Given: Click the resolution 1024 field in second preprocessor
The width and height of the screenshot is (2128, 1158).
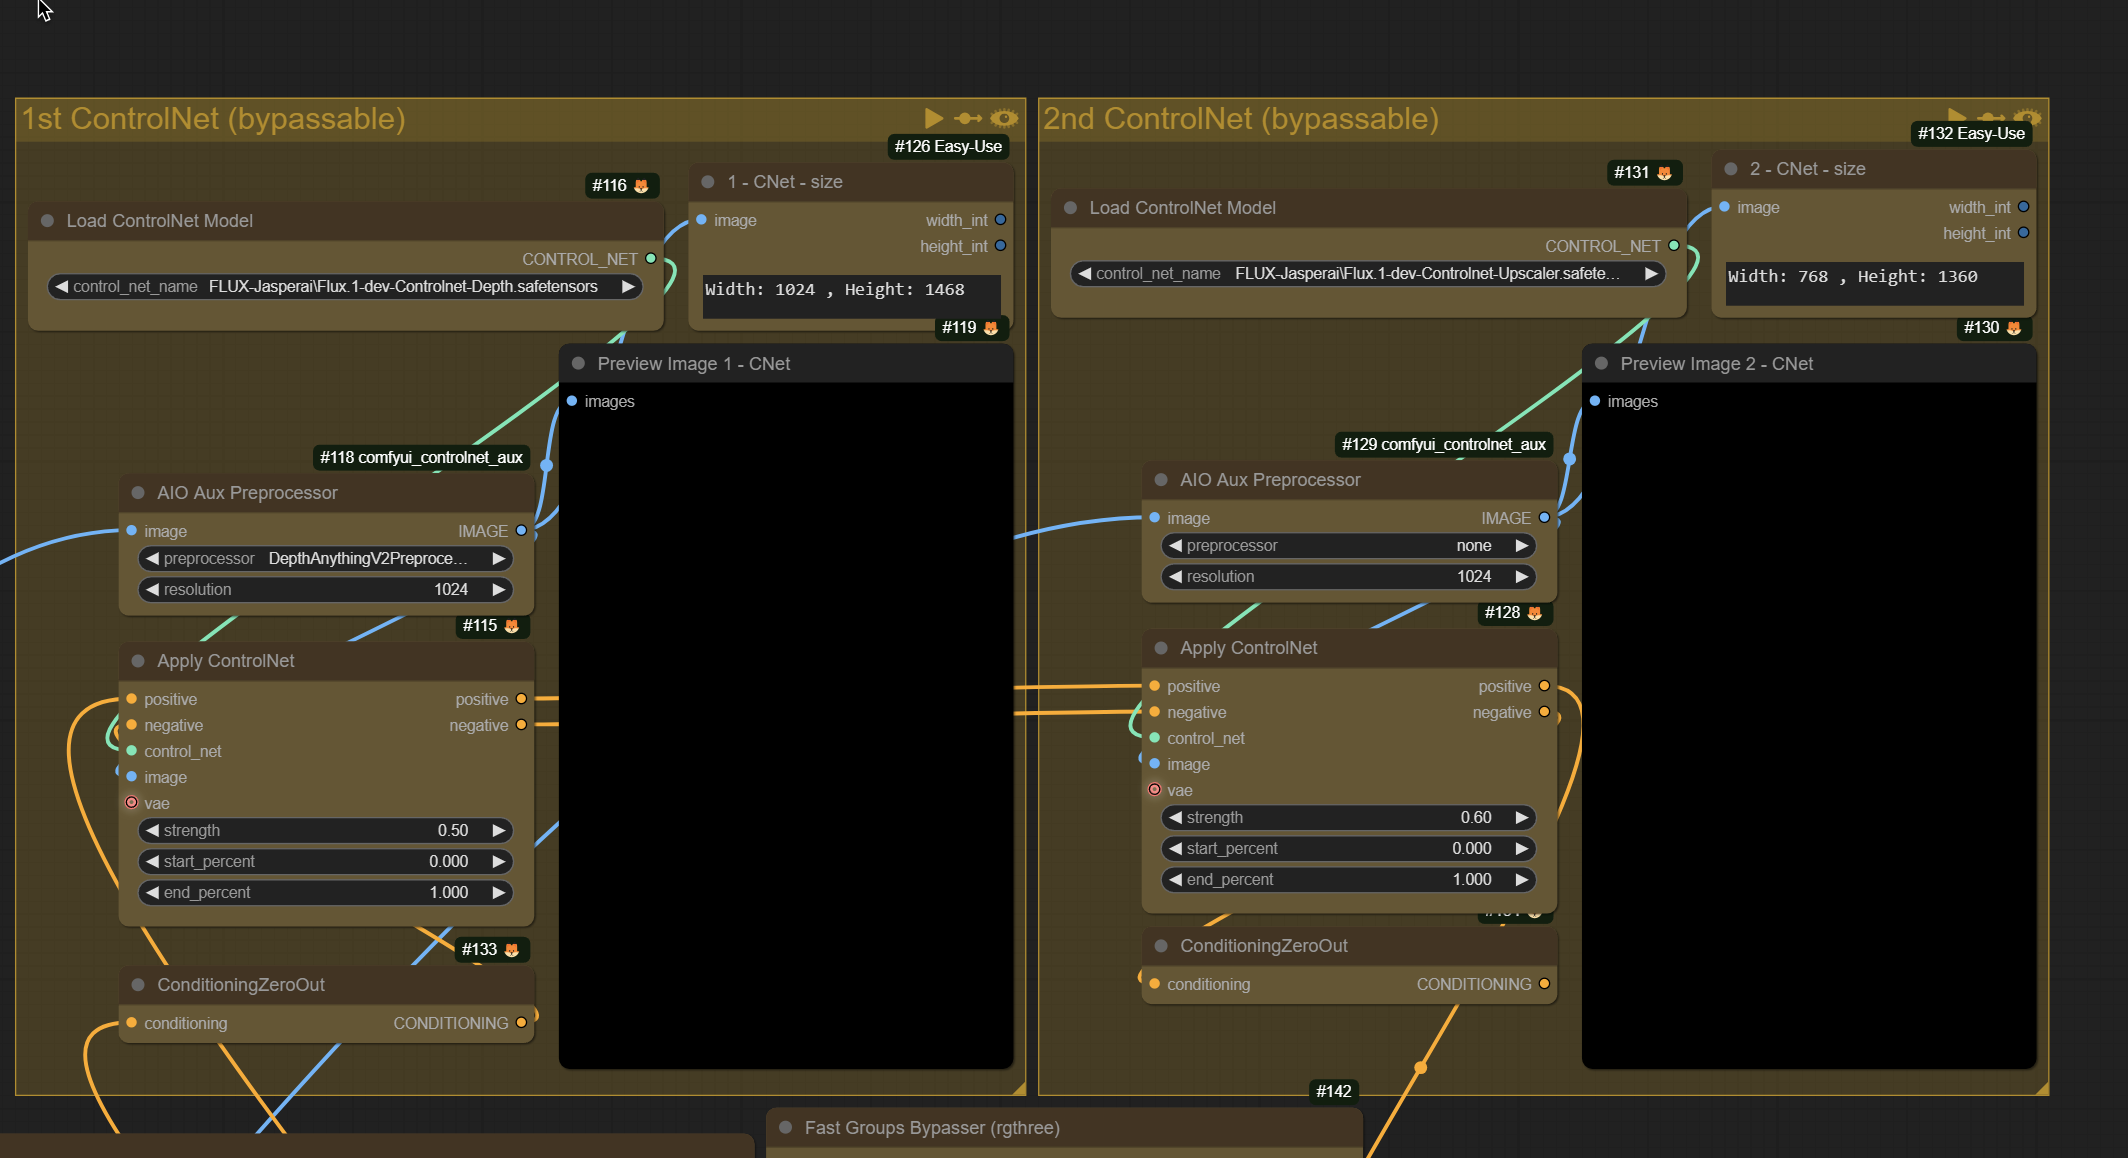Looking at the screenshot, I should [x=1348, y=577].
